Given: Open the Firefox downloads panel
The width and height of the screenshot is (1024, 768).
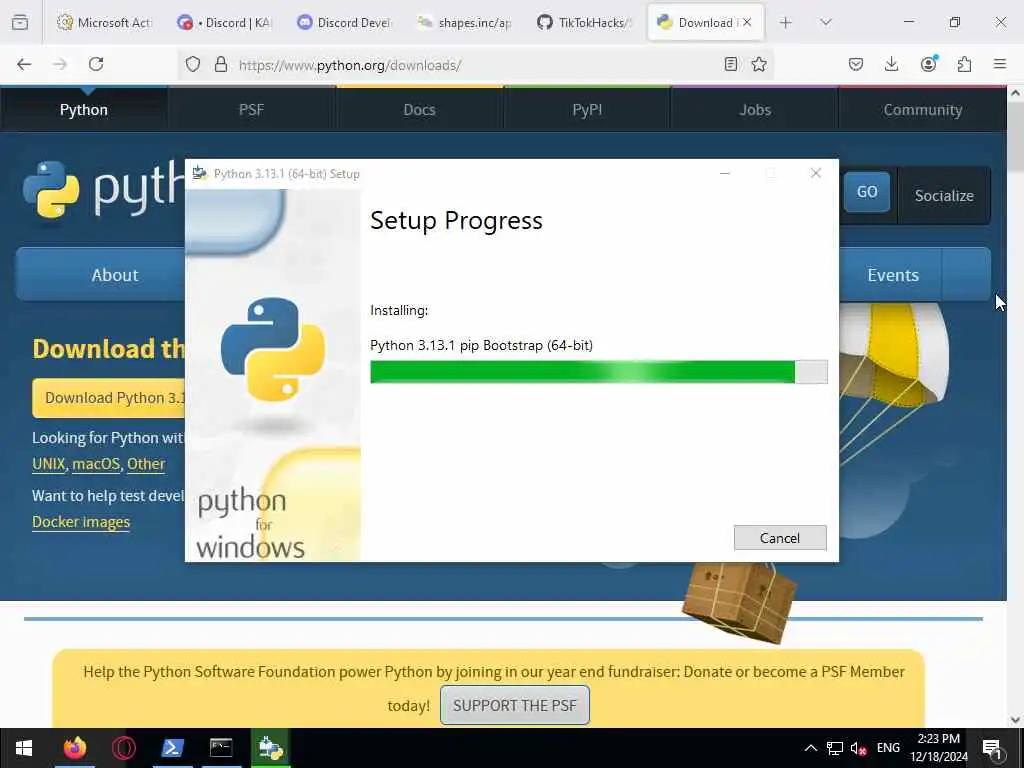Looking at the screenshot, I should point(891,64).
